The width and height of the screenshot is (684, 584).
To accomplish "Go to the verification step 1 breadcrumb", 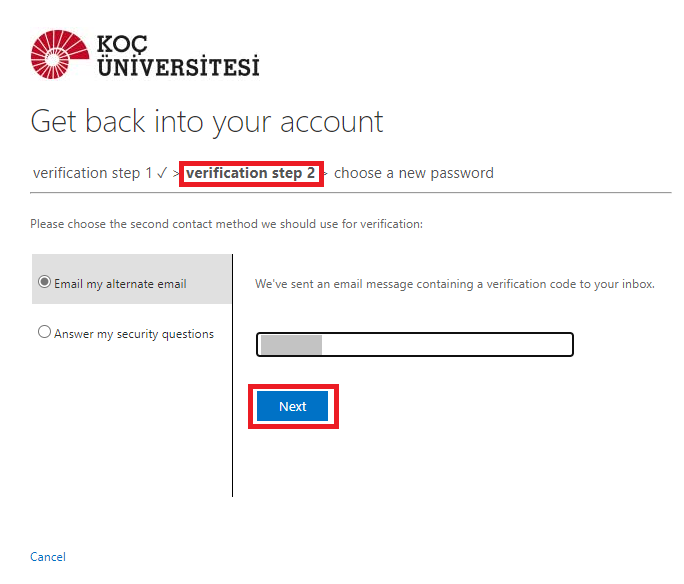I will [x=86, y=173].
